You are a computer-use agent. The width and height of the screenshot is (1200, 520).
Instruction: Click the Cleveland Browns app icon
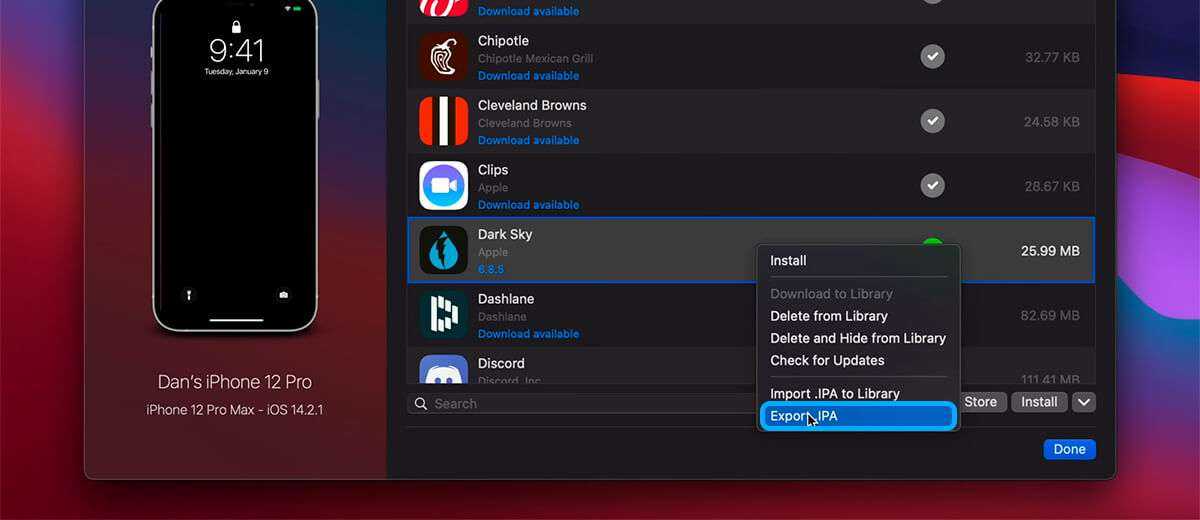pos(443,121)
